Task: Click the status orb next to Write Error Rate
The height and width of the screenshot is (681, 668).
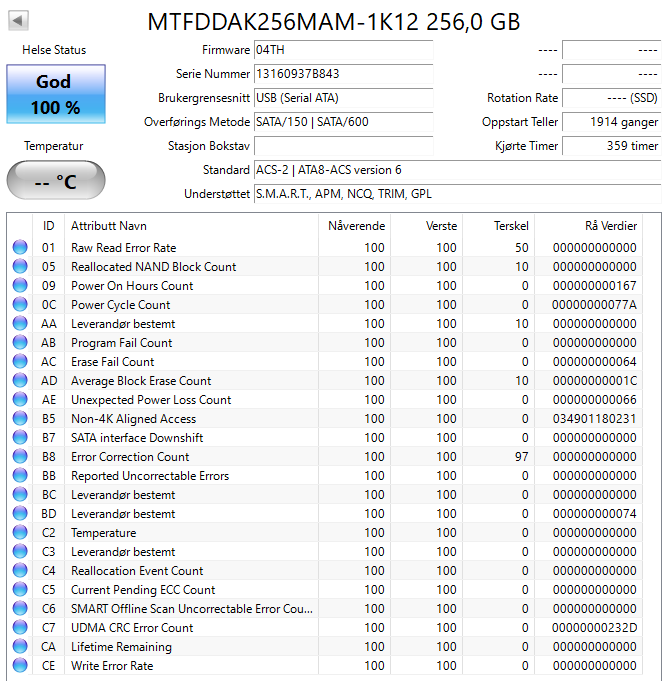Action: (20, 666)
